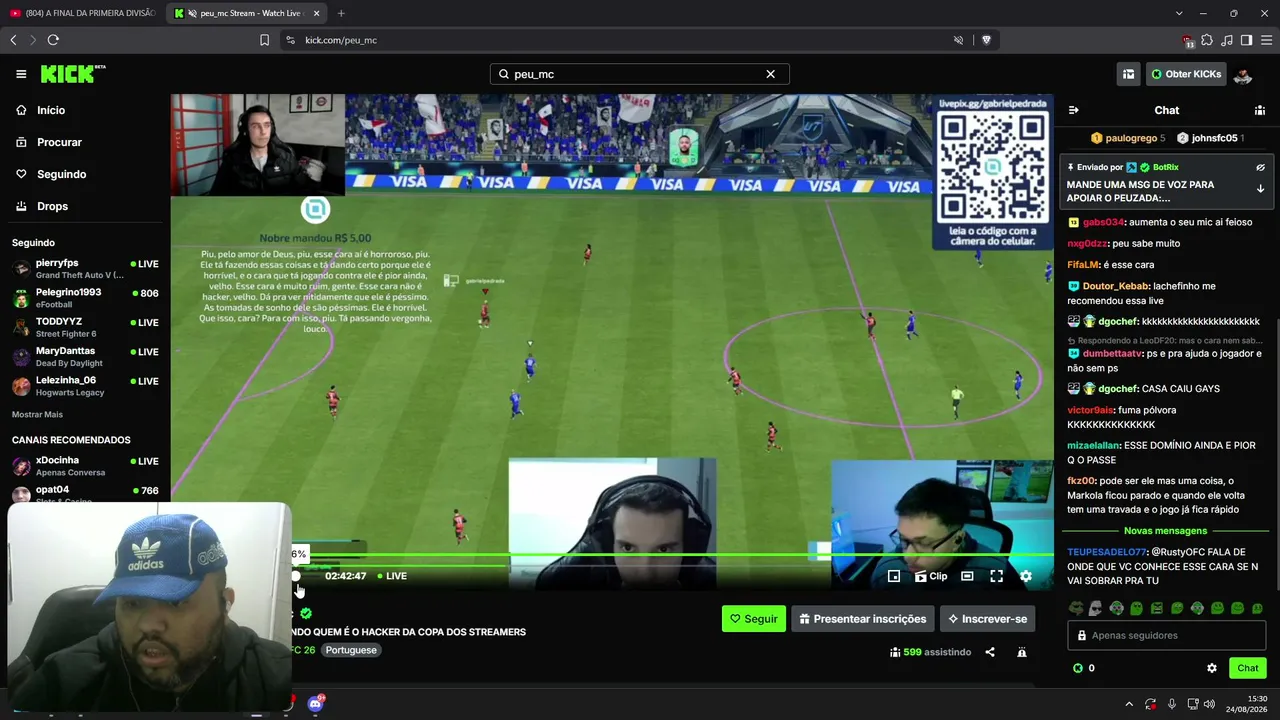Enter fullscreen in the video player
Viewport: 1280px width, 720px height.
(997, 576)
